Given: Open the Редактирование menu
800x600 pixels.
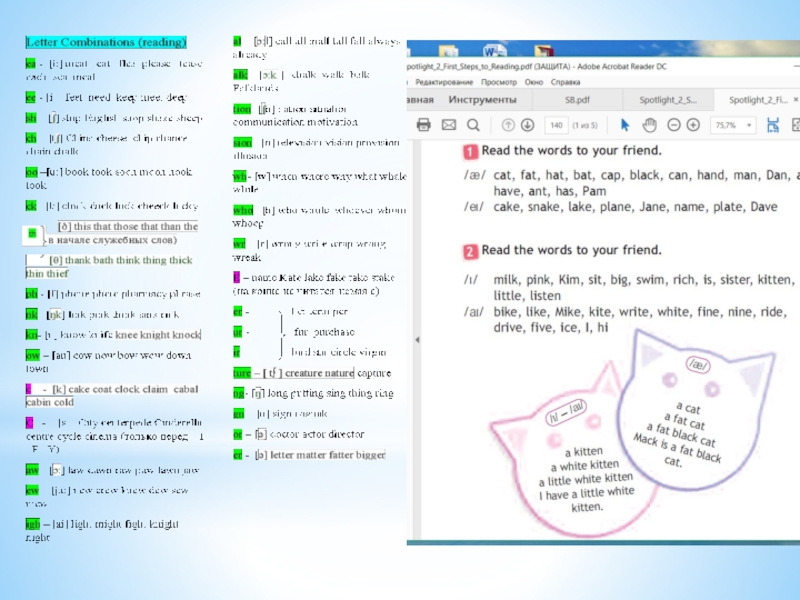Looking at the screenshot, I should click(x=443, y=81).
